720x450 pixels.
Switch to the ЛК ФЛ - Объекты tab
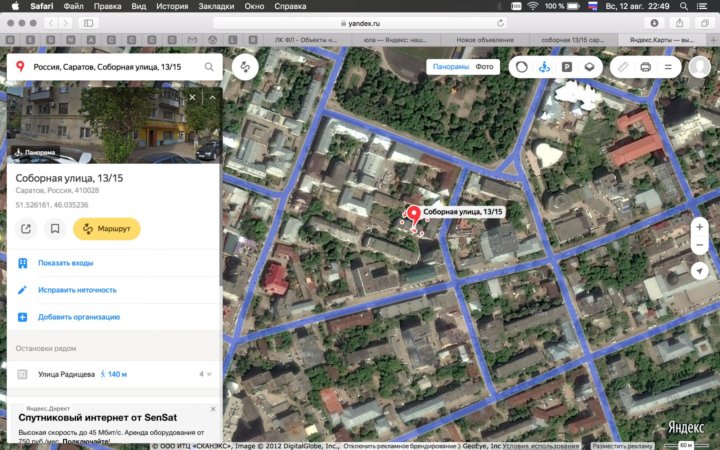point(306,40)
